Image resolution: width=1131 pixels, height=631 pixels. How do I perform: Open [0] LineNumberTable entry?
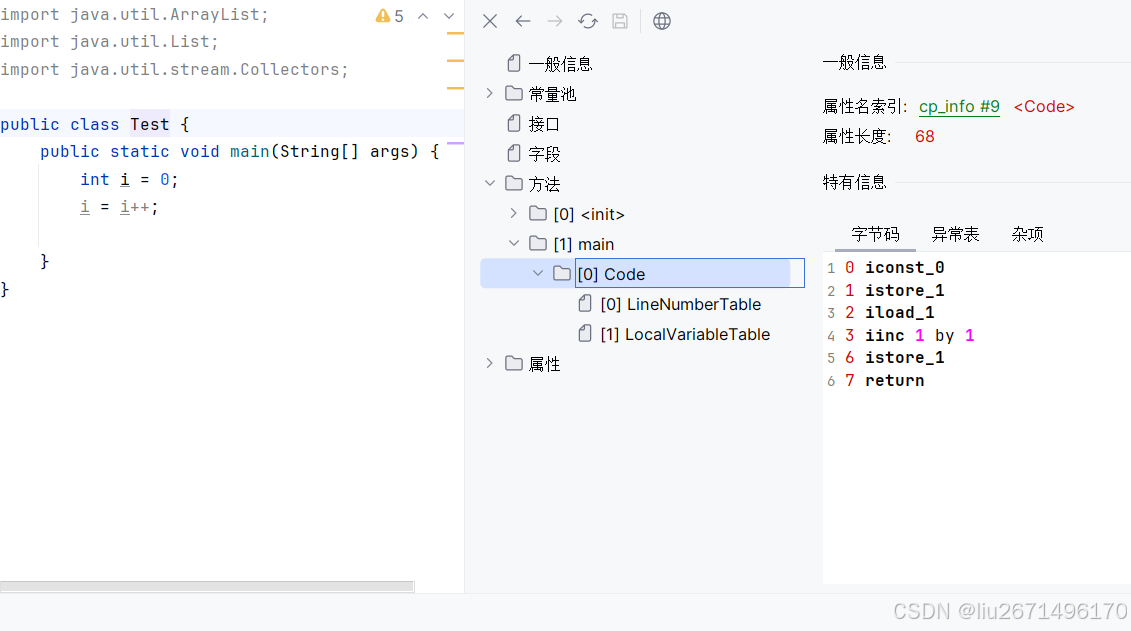pyautogui.click(x=680, y=304)
